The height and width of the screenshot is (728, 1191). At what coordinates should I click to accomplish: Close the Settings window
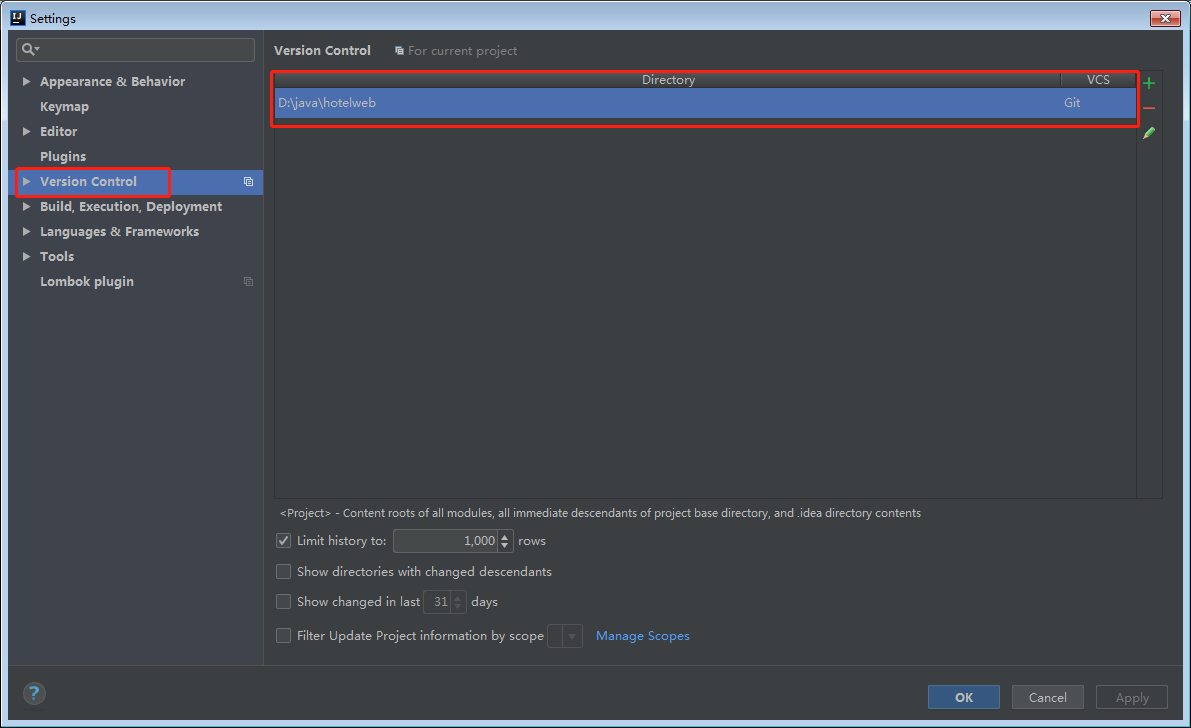point(1164,18)
